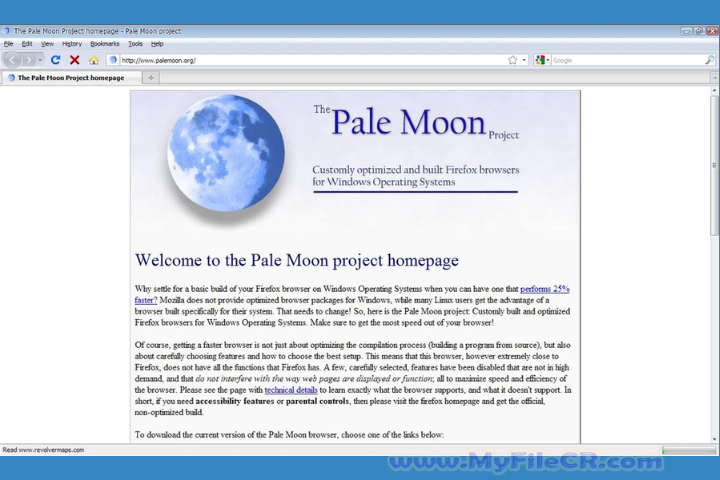Restore down the browser window
Screen dimensions: 720x480
tap(699, 31)
